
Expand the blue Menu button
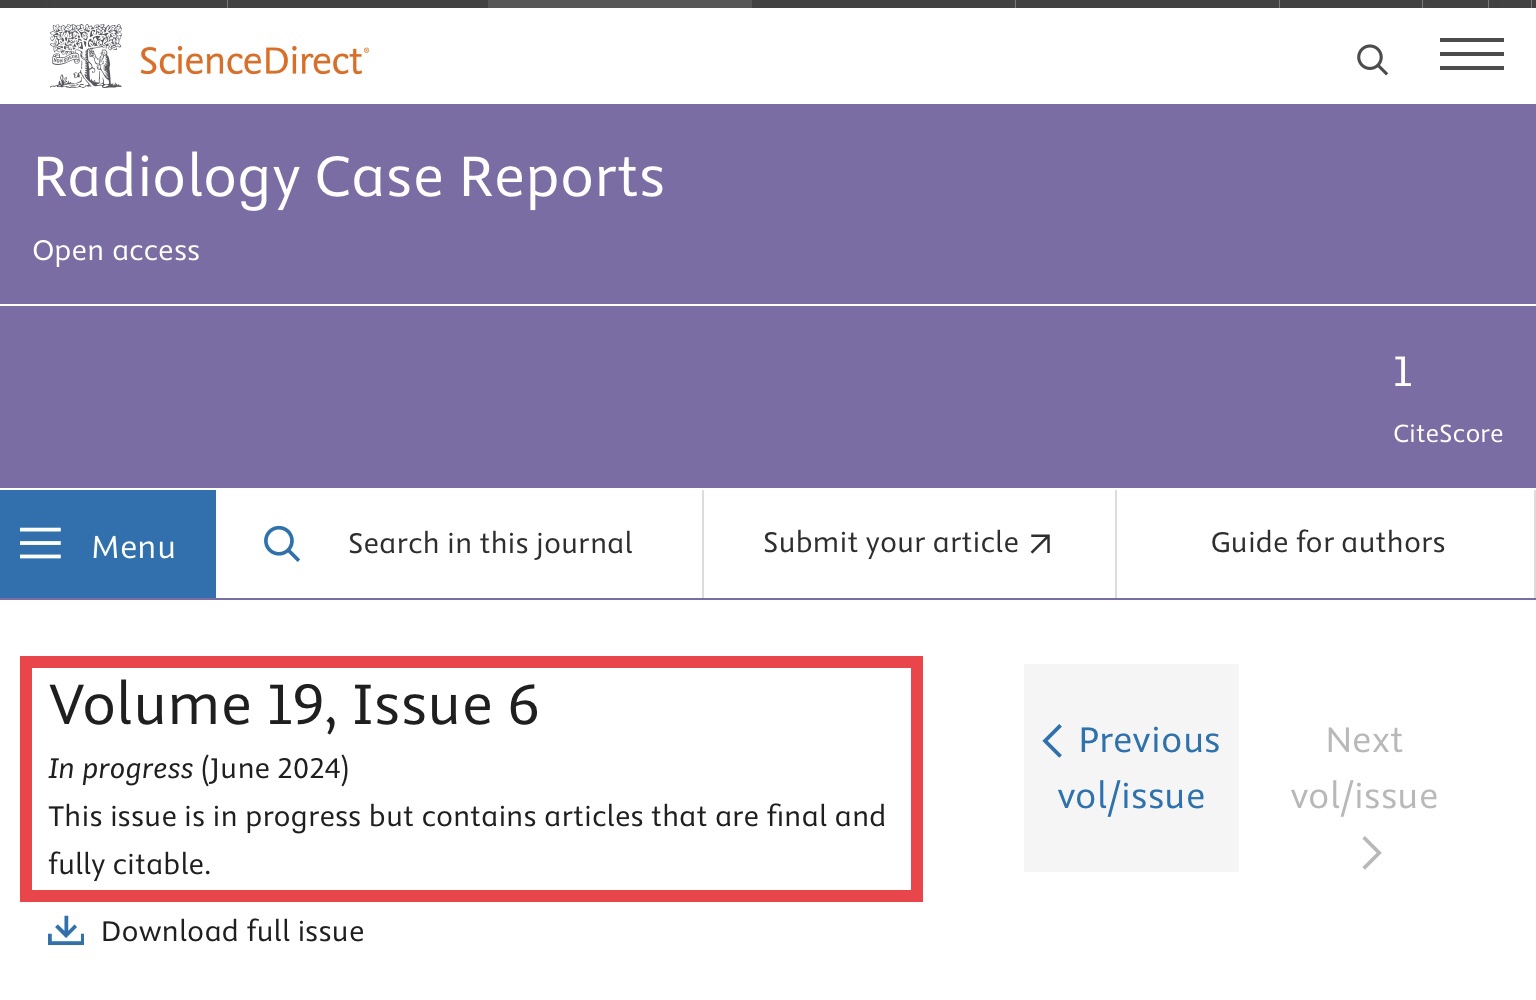(x=108, y=544)
